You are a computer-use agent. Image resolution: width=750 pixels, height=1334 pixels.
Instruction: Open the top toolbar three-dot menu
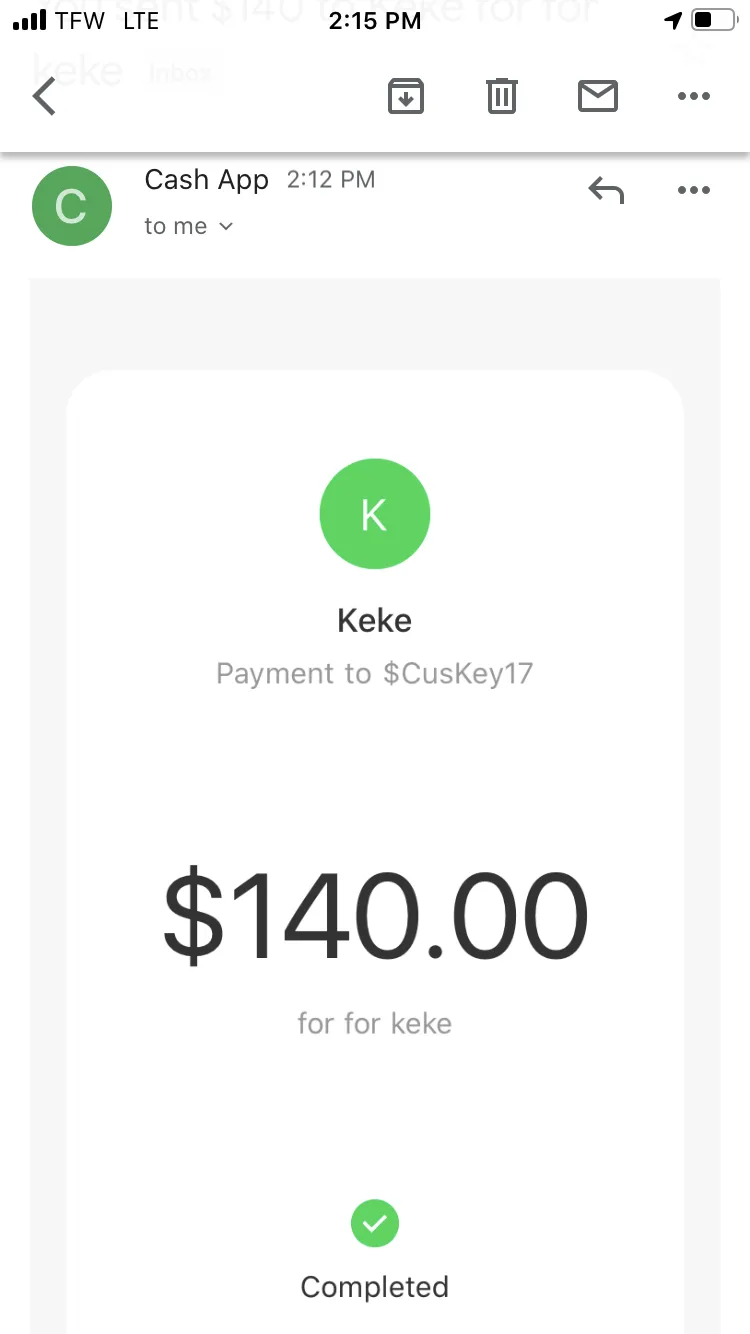point(693,97)
